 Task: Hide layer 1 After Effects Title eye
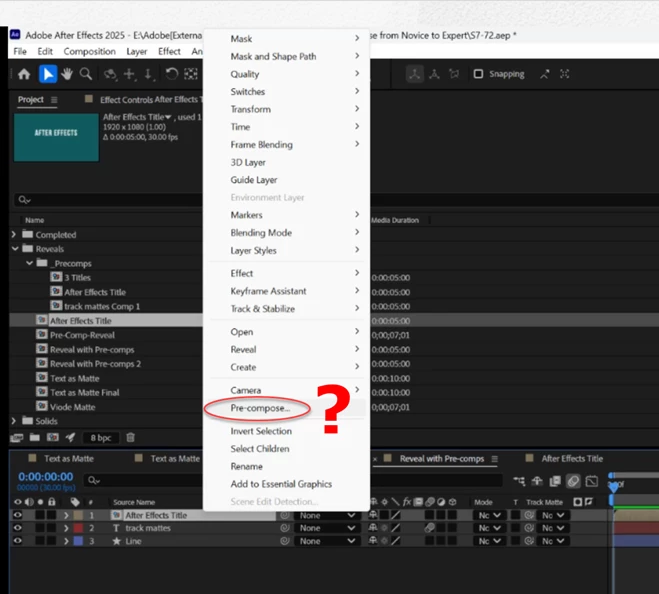[17, 515]
